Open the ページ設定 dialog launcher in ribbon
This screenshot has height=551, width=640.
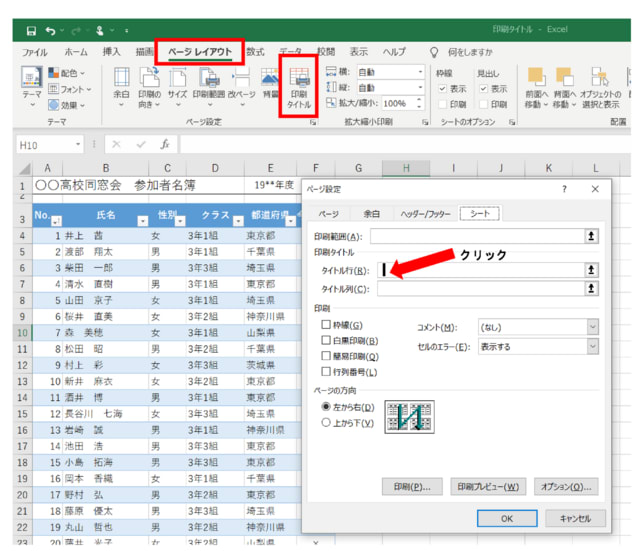pyautogui.click(x=313, y=122)
